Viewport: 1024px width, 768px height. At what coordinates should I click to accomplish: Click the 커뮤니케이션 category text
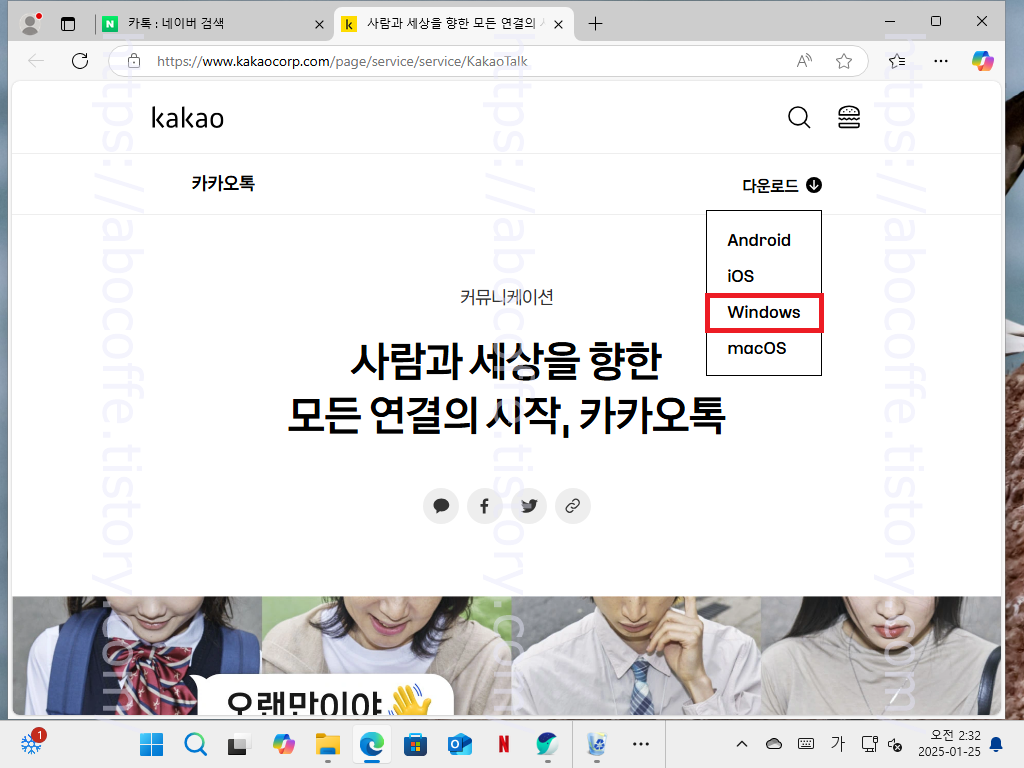pyautogui.click(x=507, y=298)
